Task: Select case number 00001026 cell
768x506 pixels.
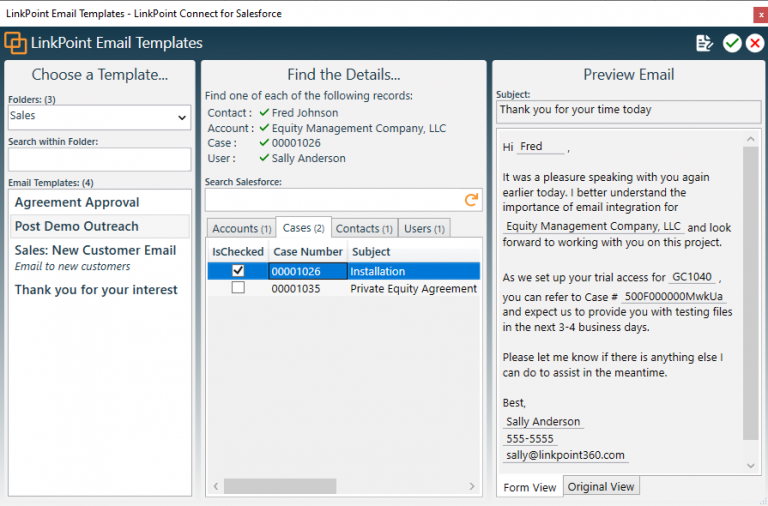Action: pyautogui.click(x=308, y=271)
